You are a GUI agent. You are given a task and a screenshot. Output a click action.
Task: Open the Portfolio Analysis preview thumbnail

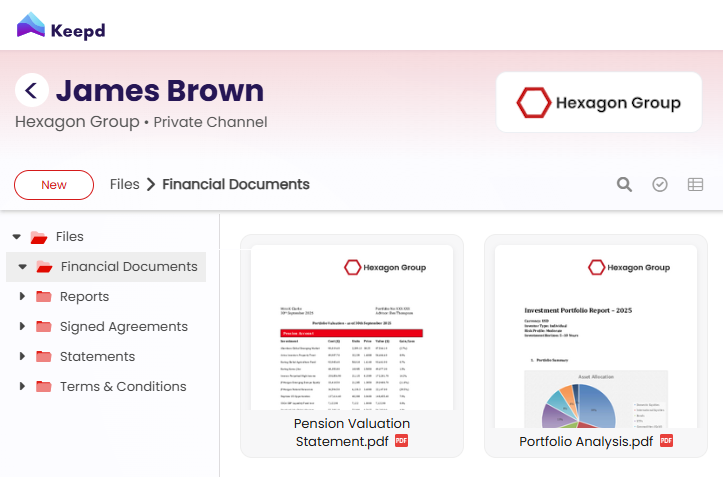click(596, 337)
